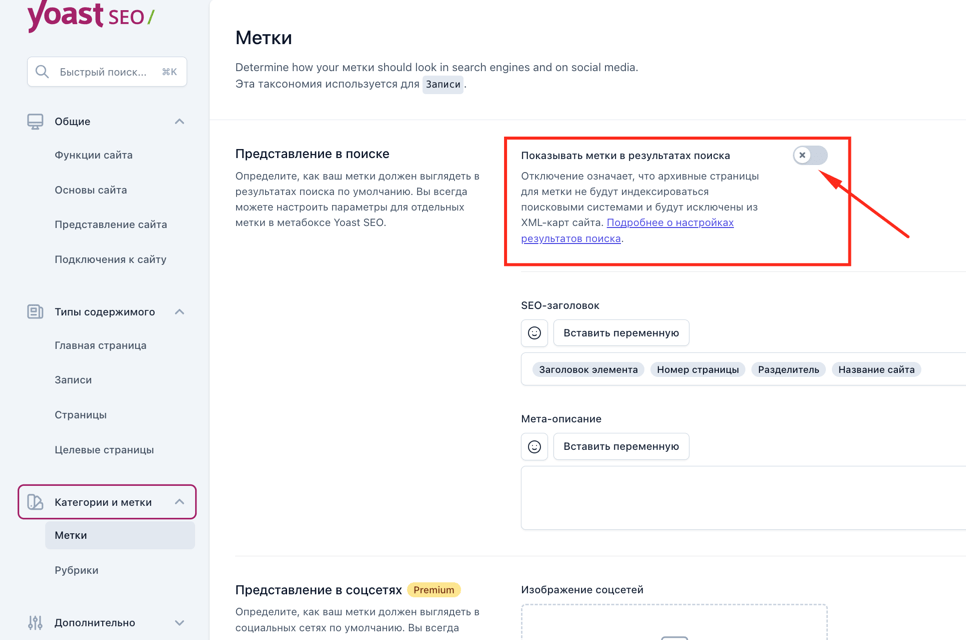This screenshot has width=966, height=640.
Task: Click the Записи code tag in description
Action: pyautogui.click(x=443, y=84)
